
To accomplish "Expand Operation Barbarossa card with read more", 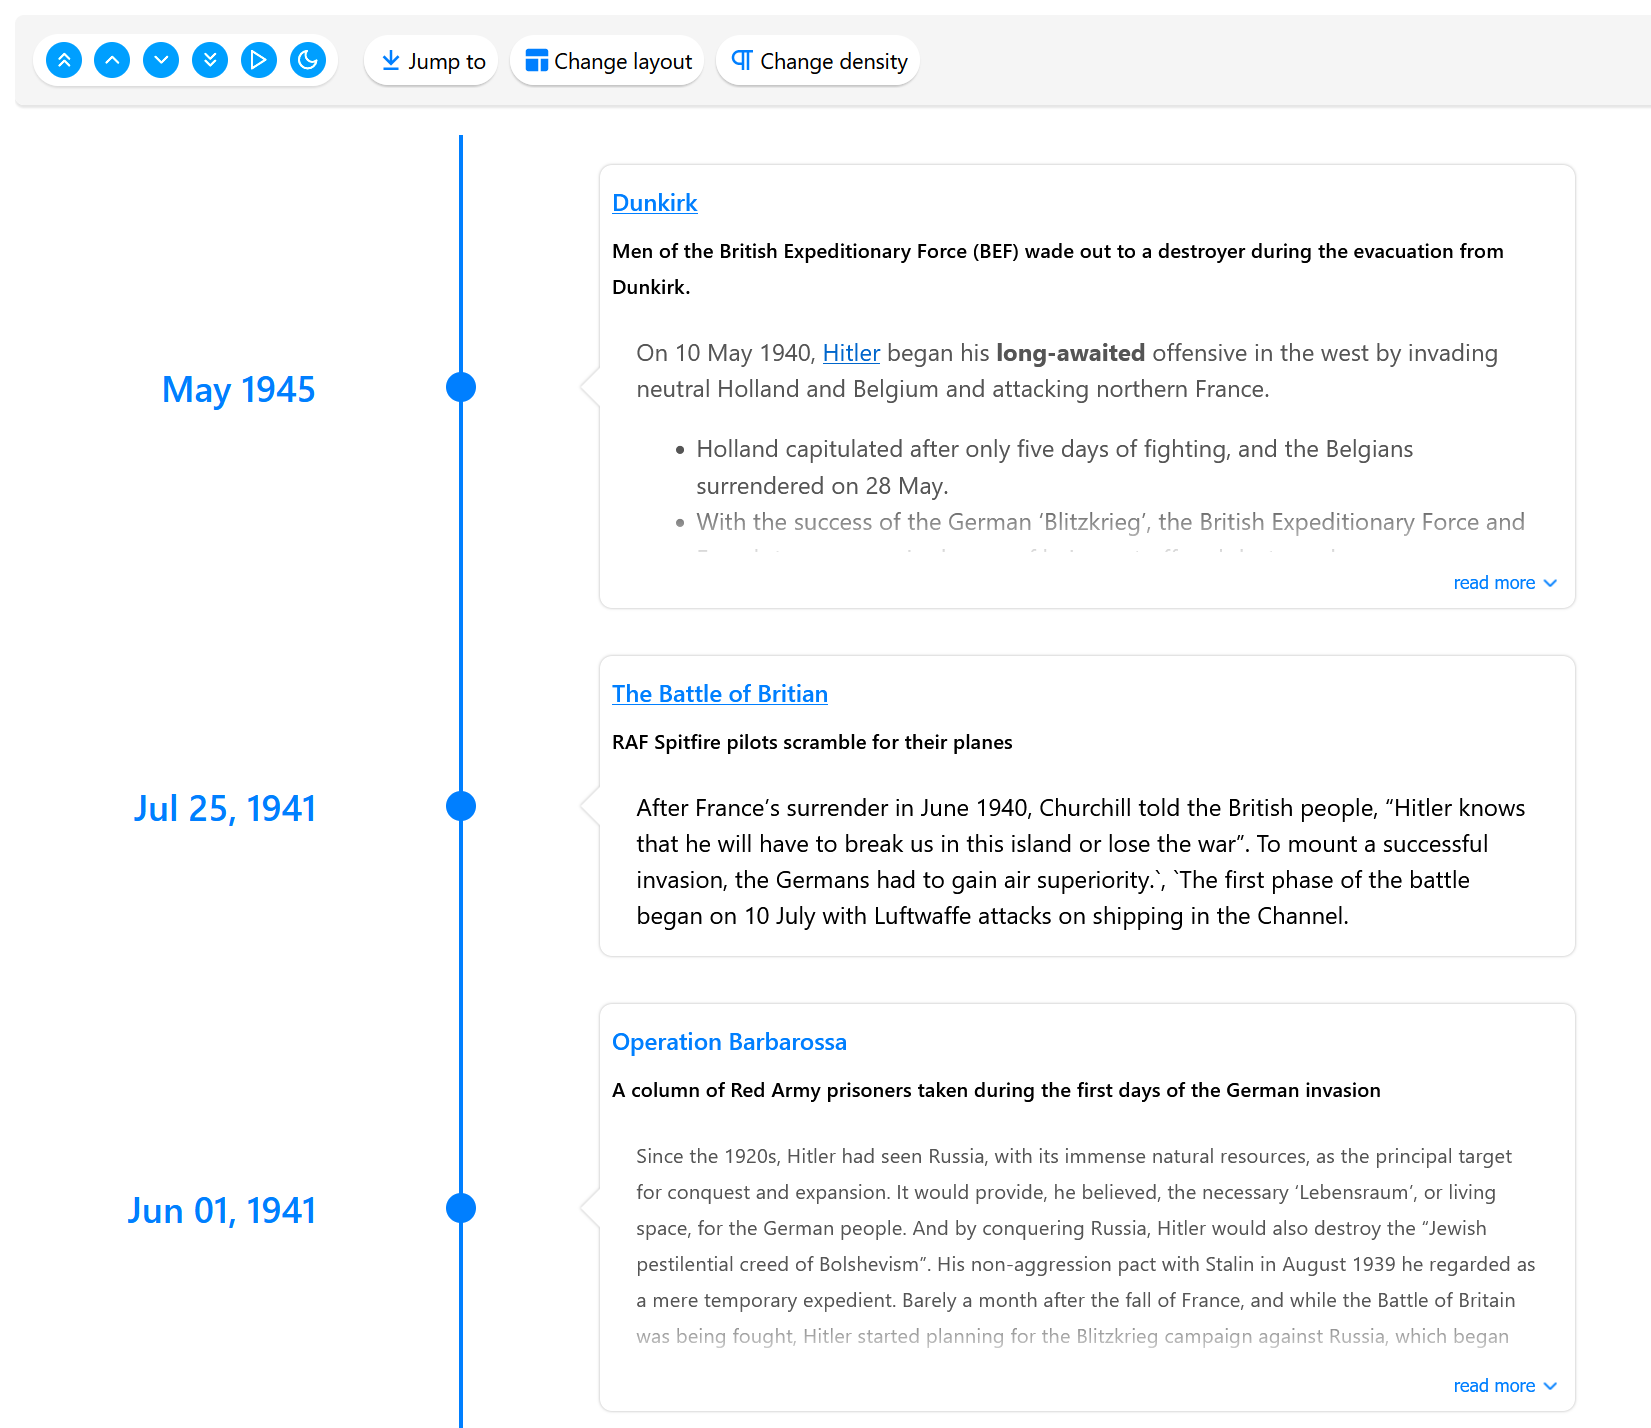I will 1505,1386.
